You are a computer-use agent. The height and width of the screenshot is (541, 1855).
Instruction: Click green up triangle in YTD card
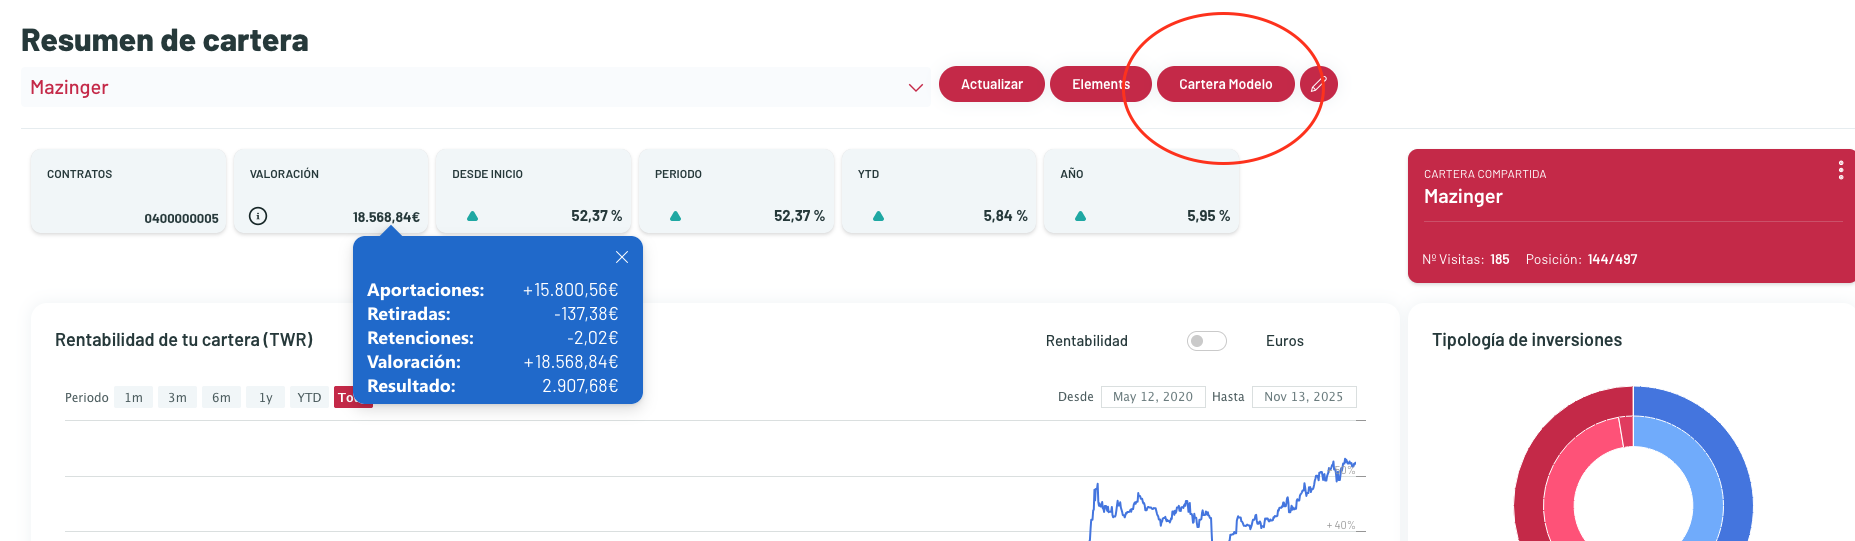pos(878,216)
